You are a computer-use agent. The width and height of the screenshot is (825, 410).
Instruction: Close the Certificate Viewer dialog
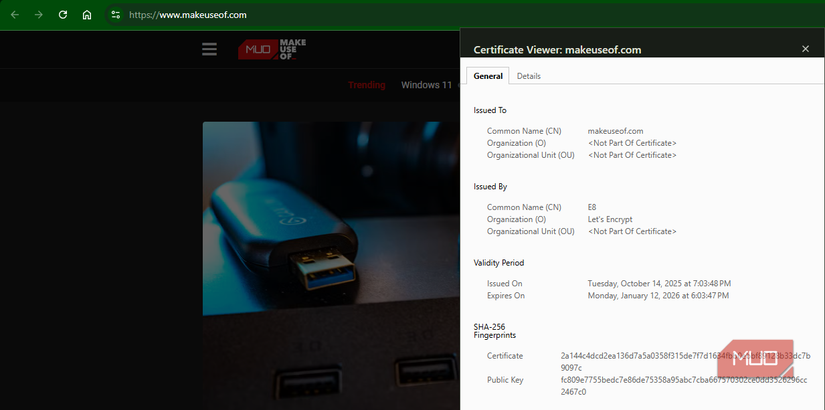805,49
